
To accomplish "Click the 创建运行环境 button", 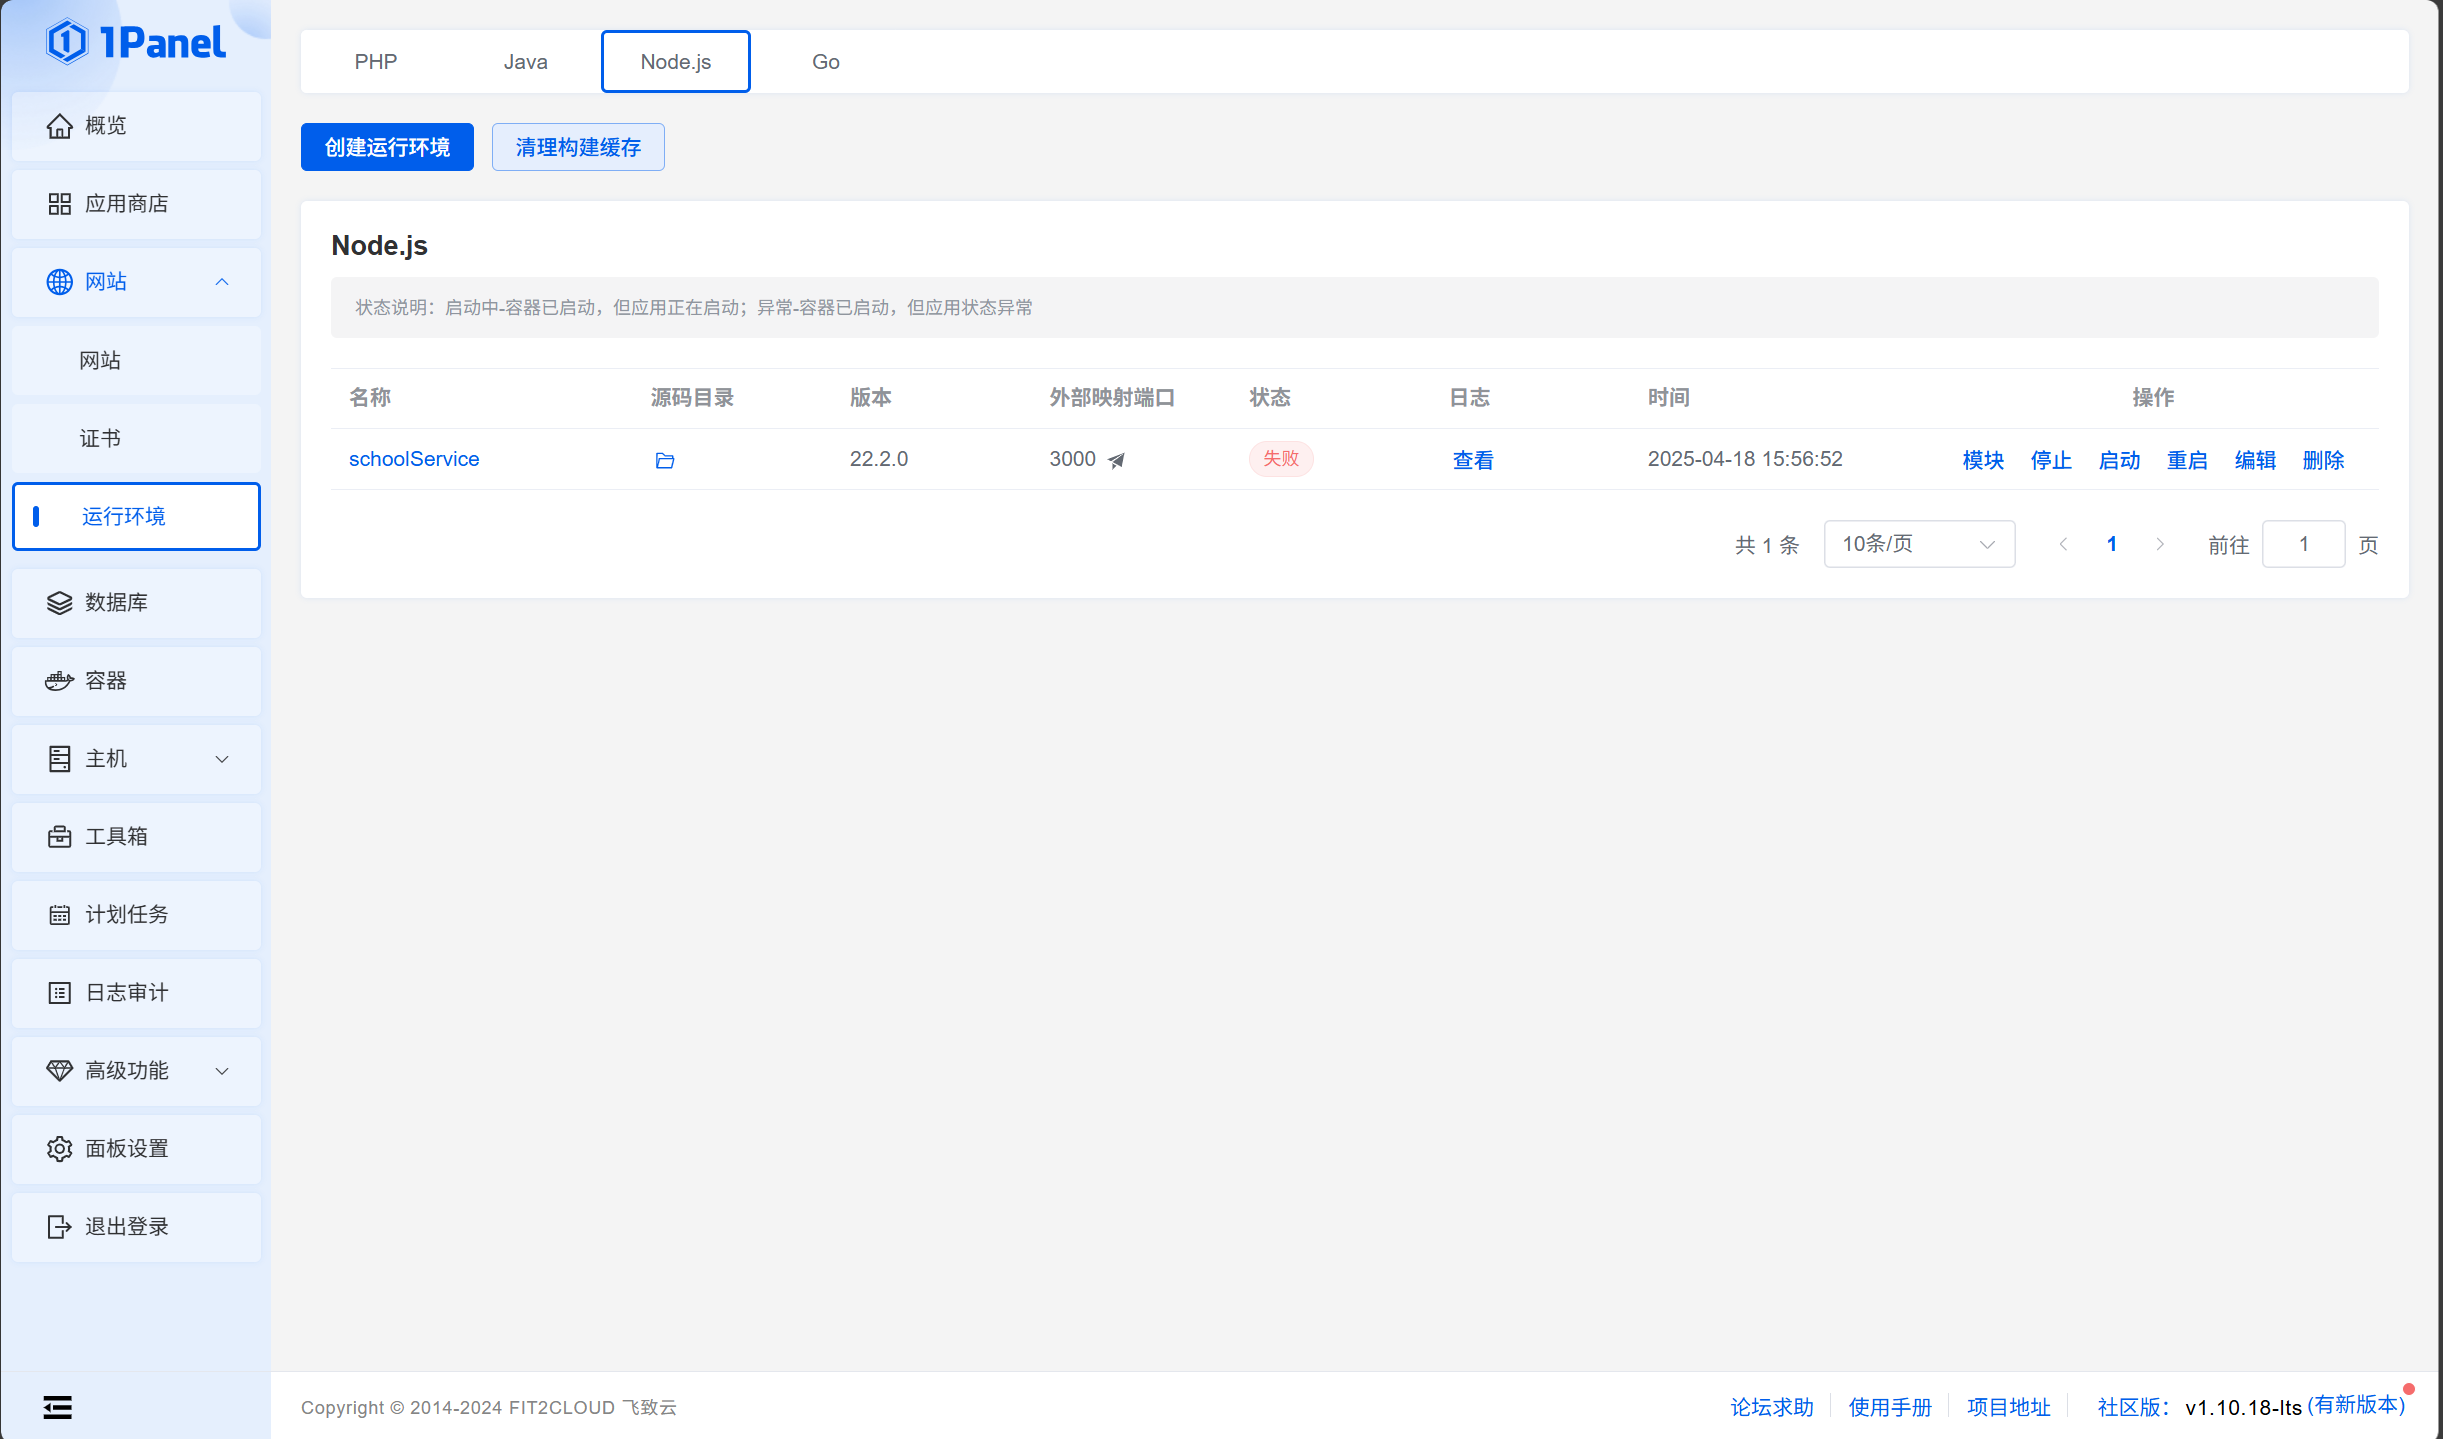I will (x=387, y=147).
